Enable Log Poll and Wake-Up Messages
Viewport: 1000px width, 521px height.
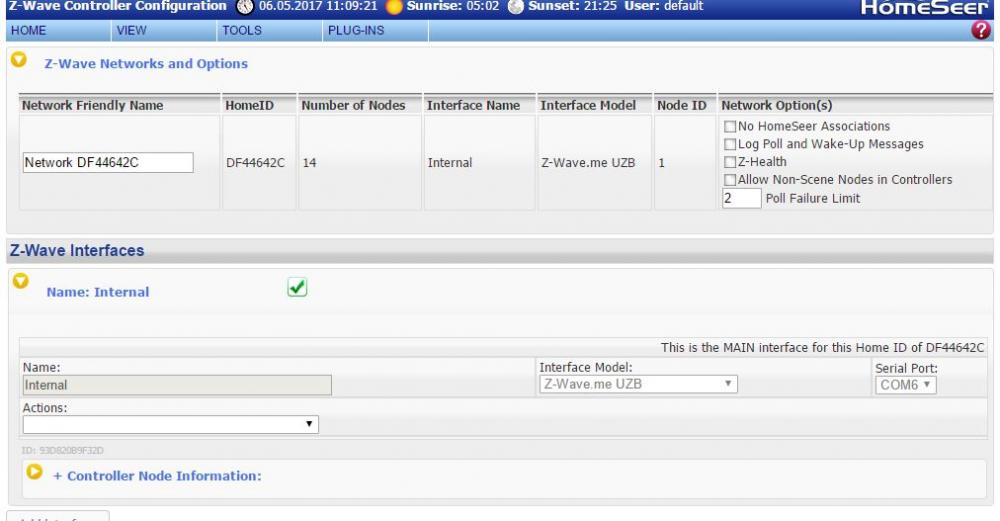point(730,144)
